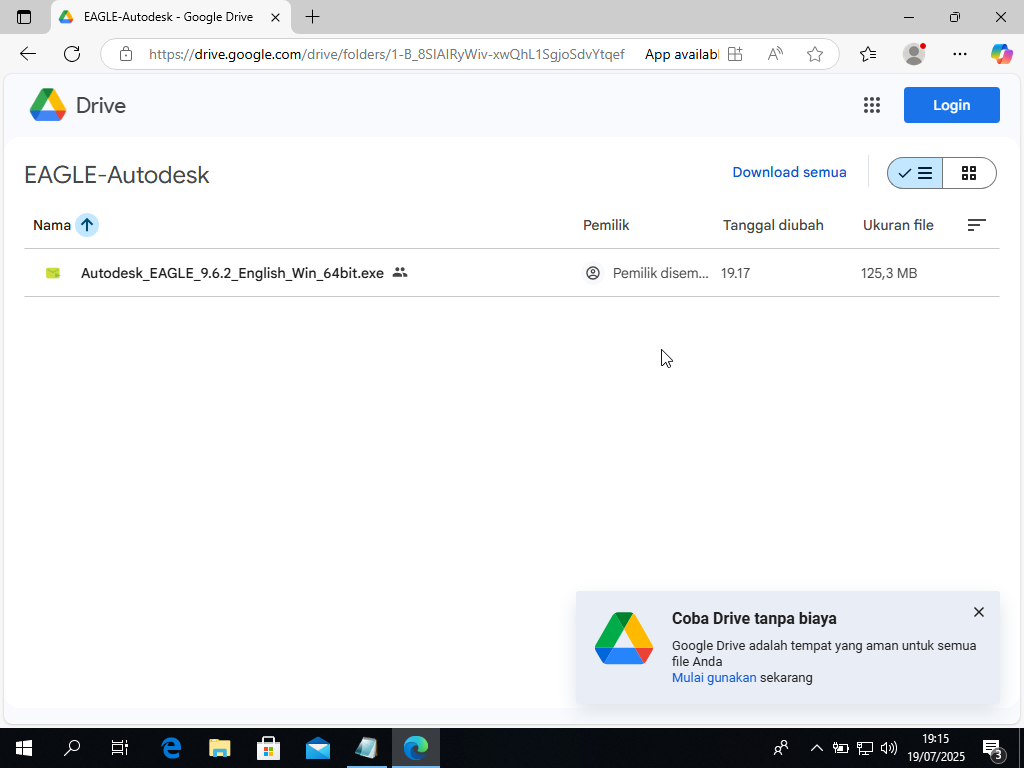Open a new browser tab
The height and width of the screenshot is (768, 1024).
pyautogui.click(x=313, y=17)
